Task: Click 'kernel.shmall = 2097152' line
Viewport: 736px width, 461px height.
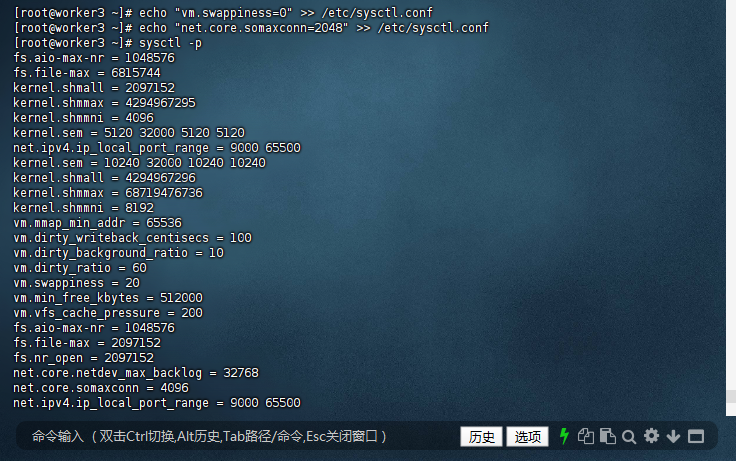Action: click(x=94, y=88)
